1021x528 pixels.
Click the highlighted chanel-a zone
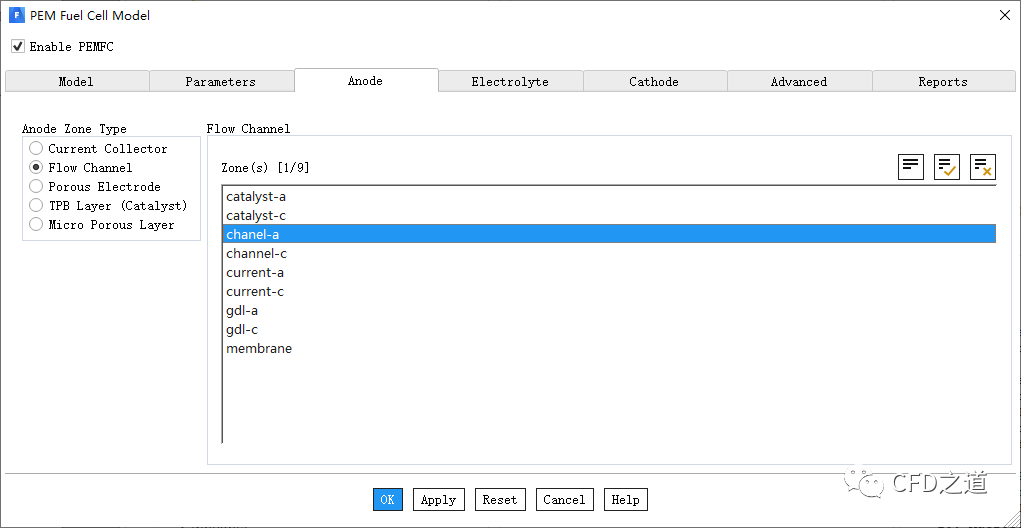click(609, 234)
